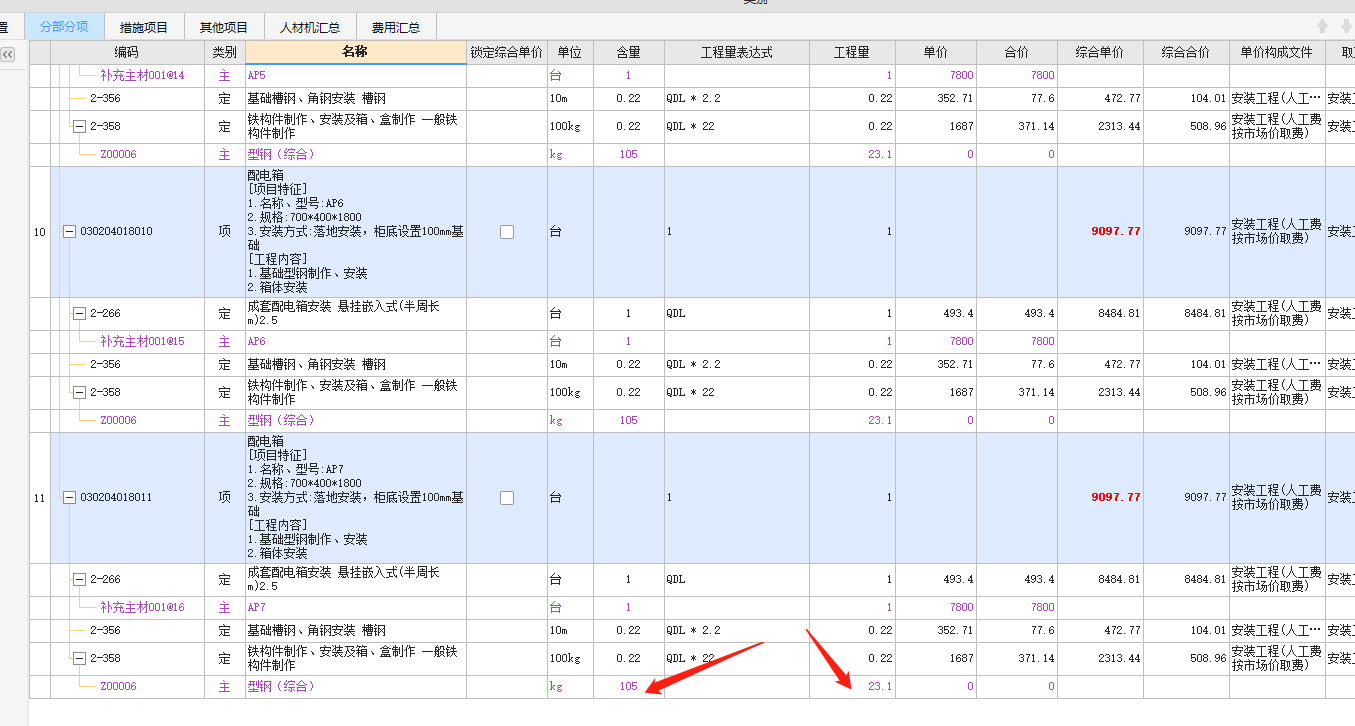Collapse 2-266 quota under item 030204018010
Screen dimensions: 1355x726
tap(80, 314)
